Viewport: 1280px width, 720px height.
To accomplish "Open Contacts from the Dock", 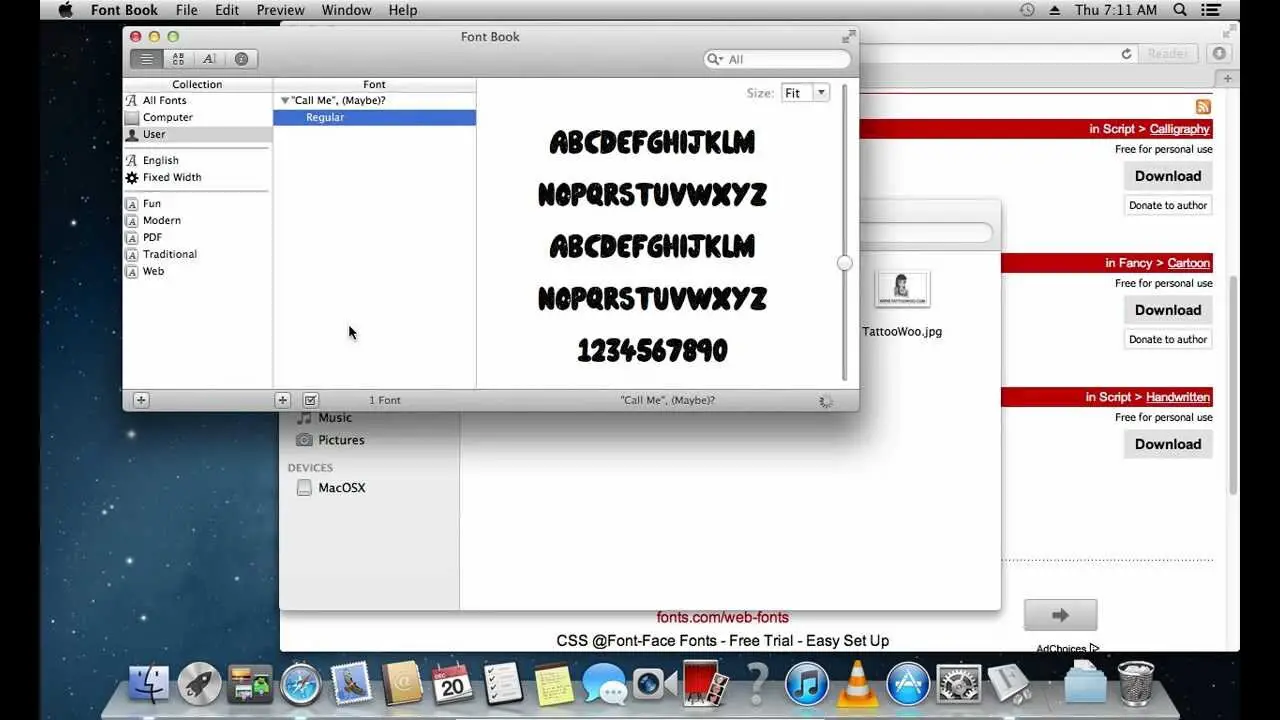I will pyautogui.click(x=402, y=684).
